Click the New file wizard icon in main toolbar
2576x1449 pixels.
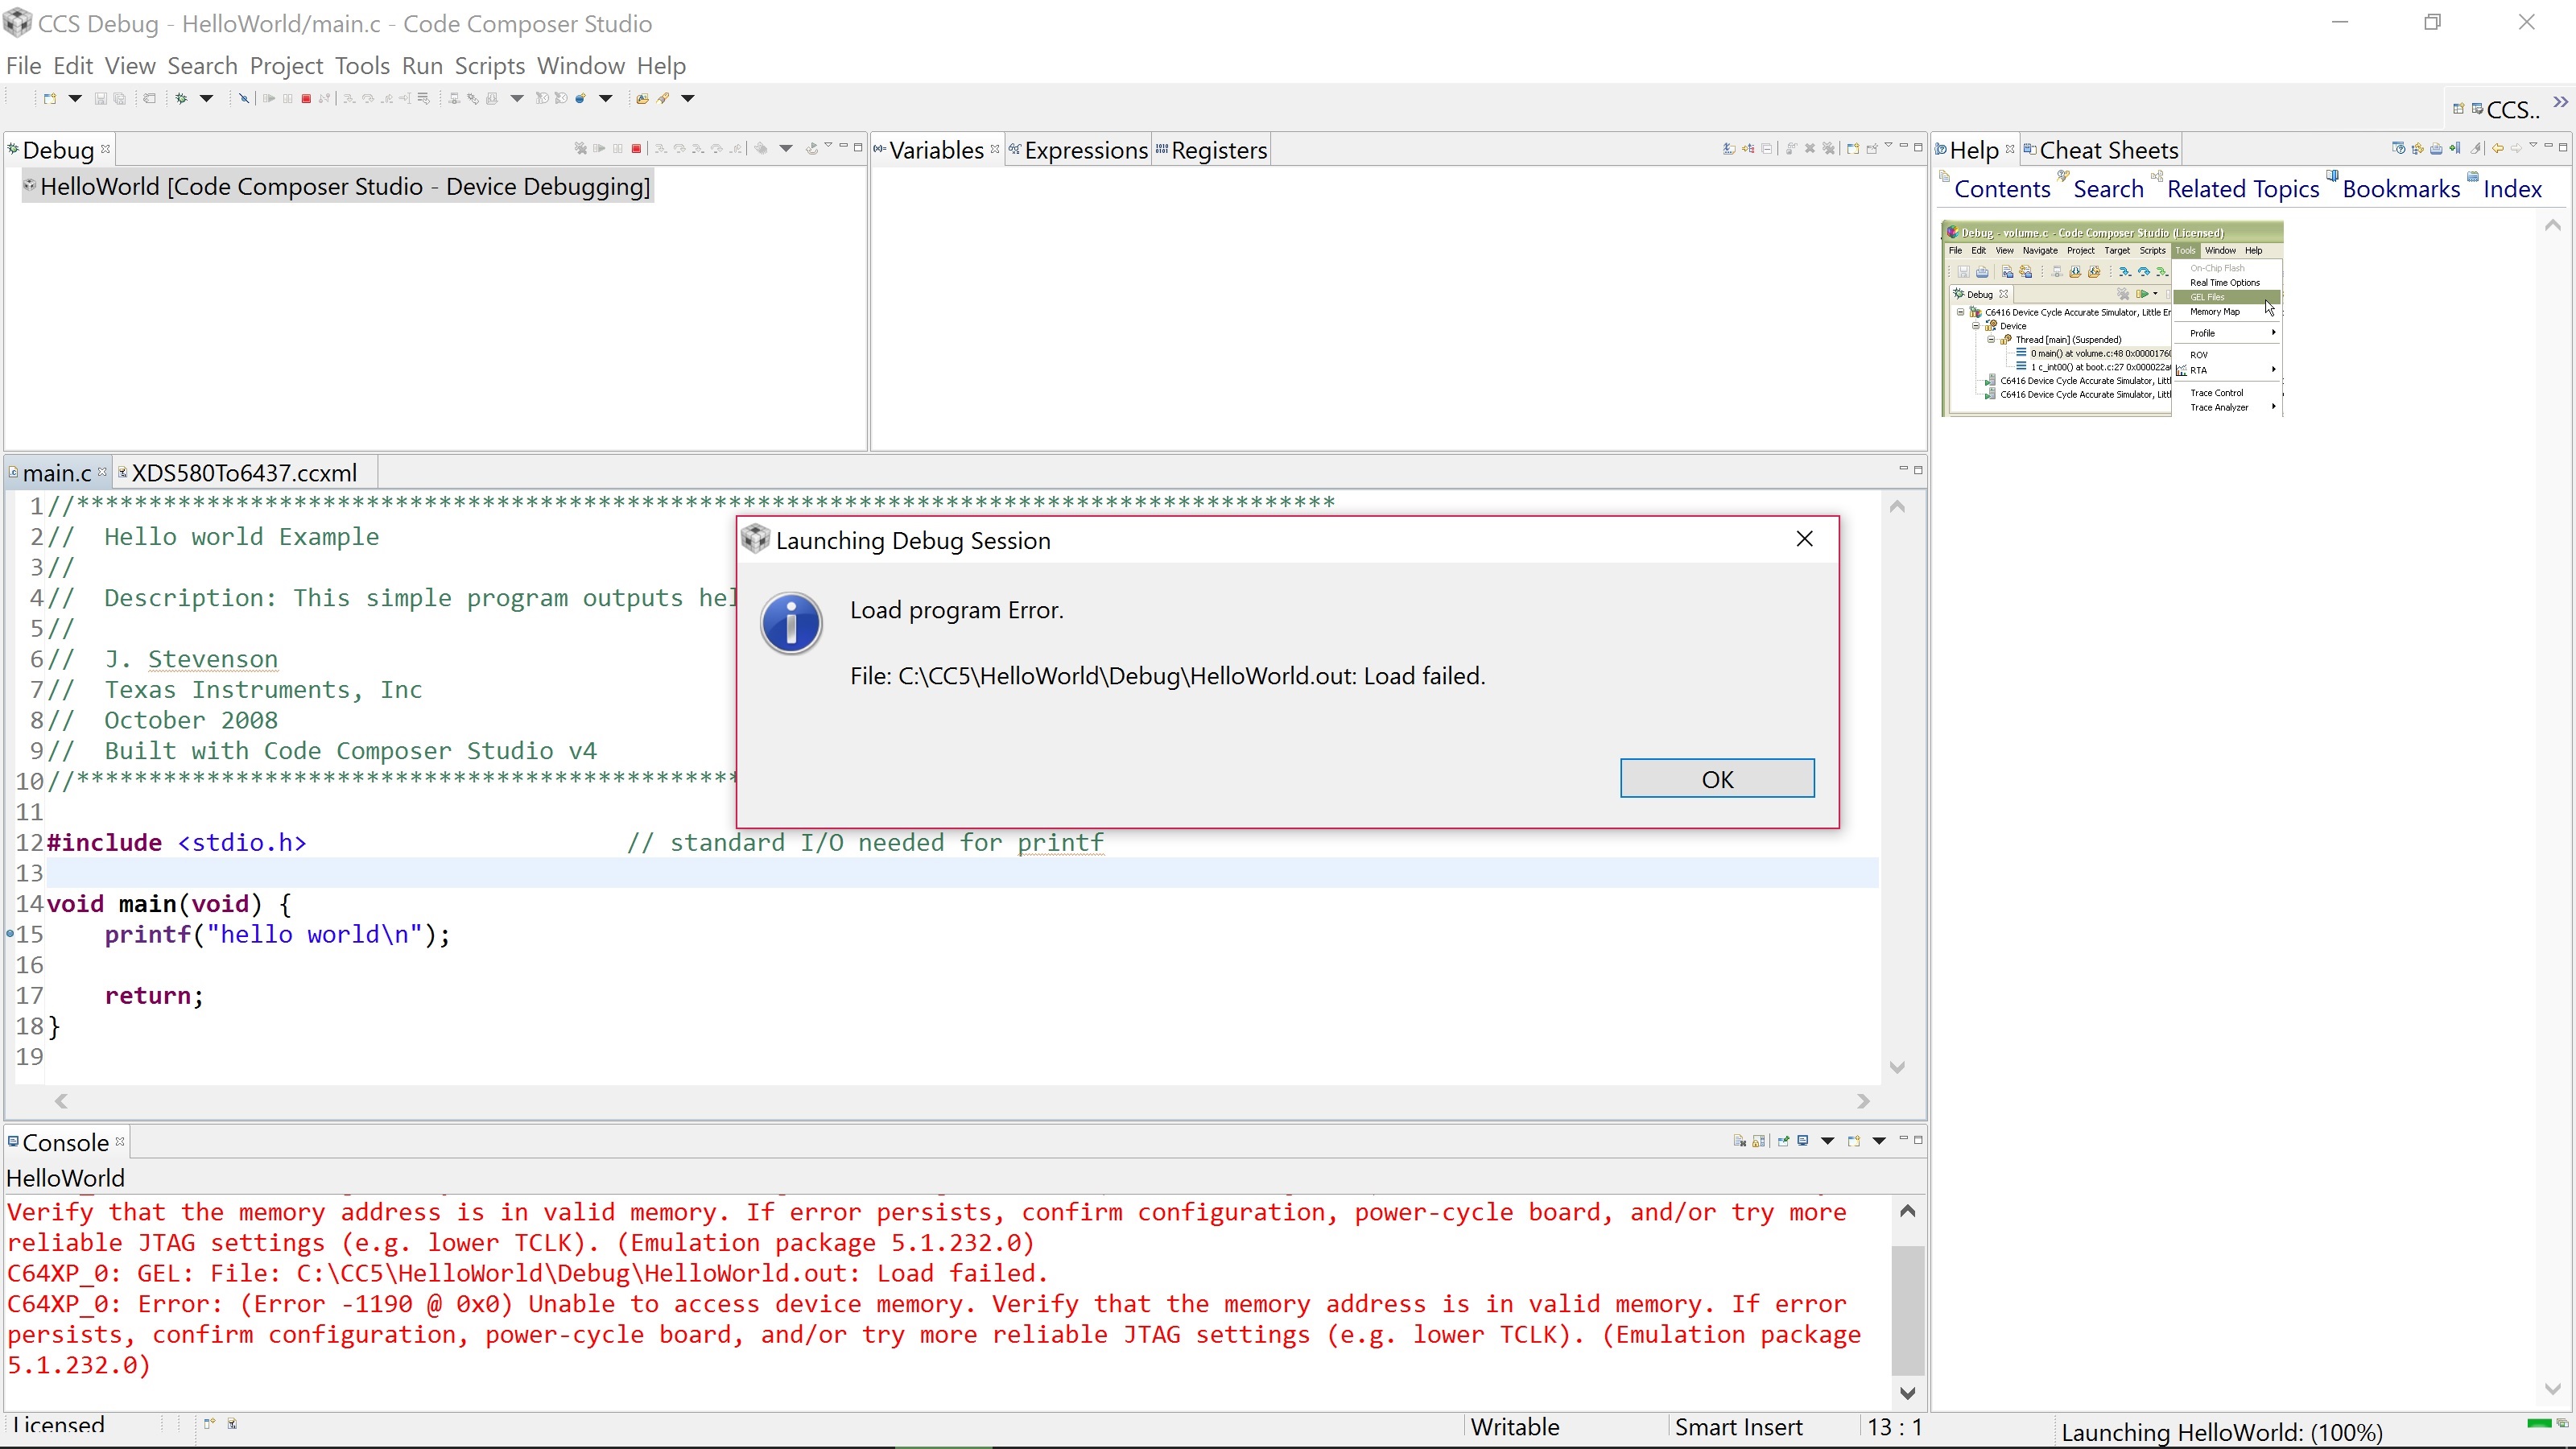[x=50, y=99]
